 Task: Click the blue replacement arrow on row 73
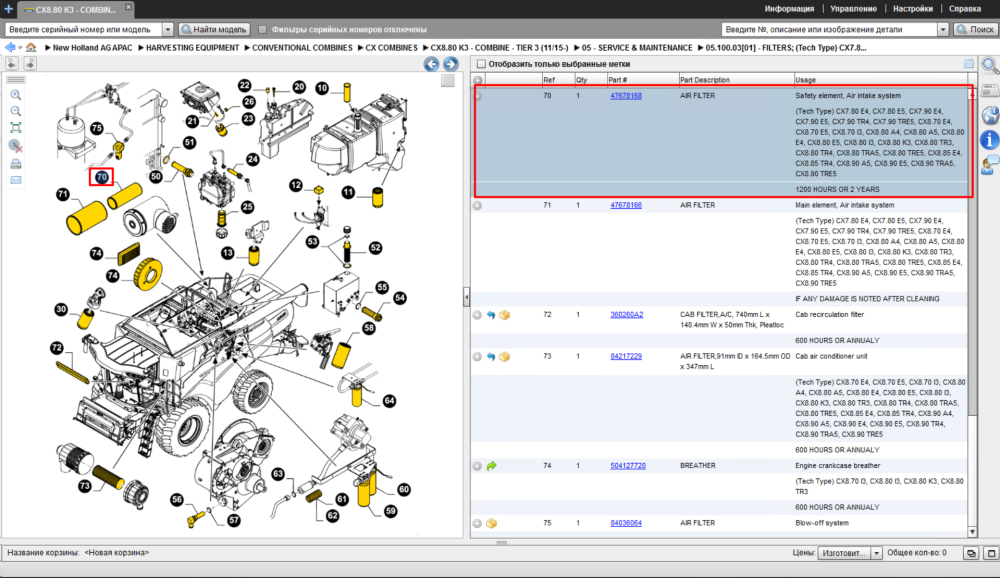490,357
